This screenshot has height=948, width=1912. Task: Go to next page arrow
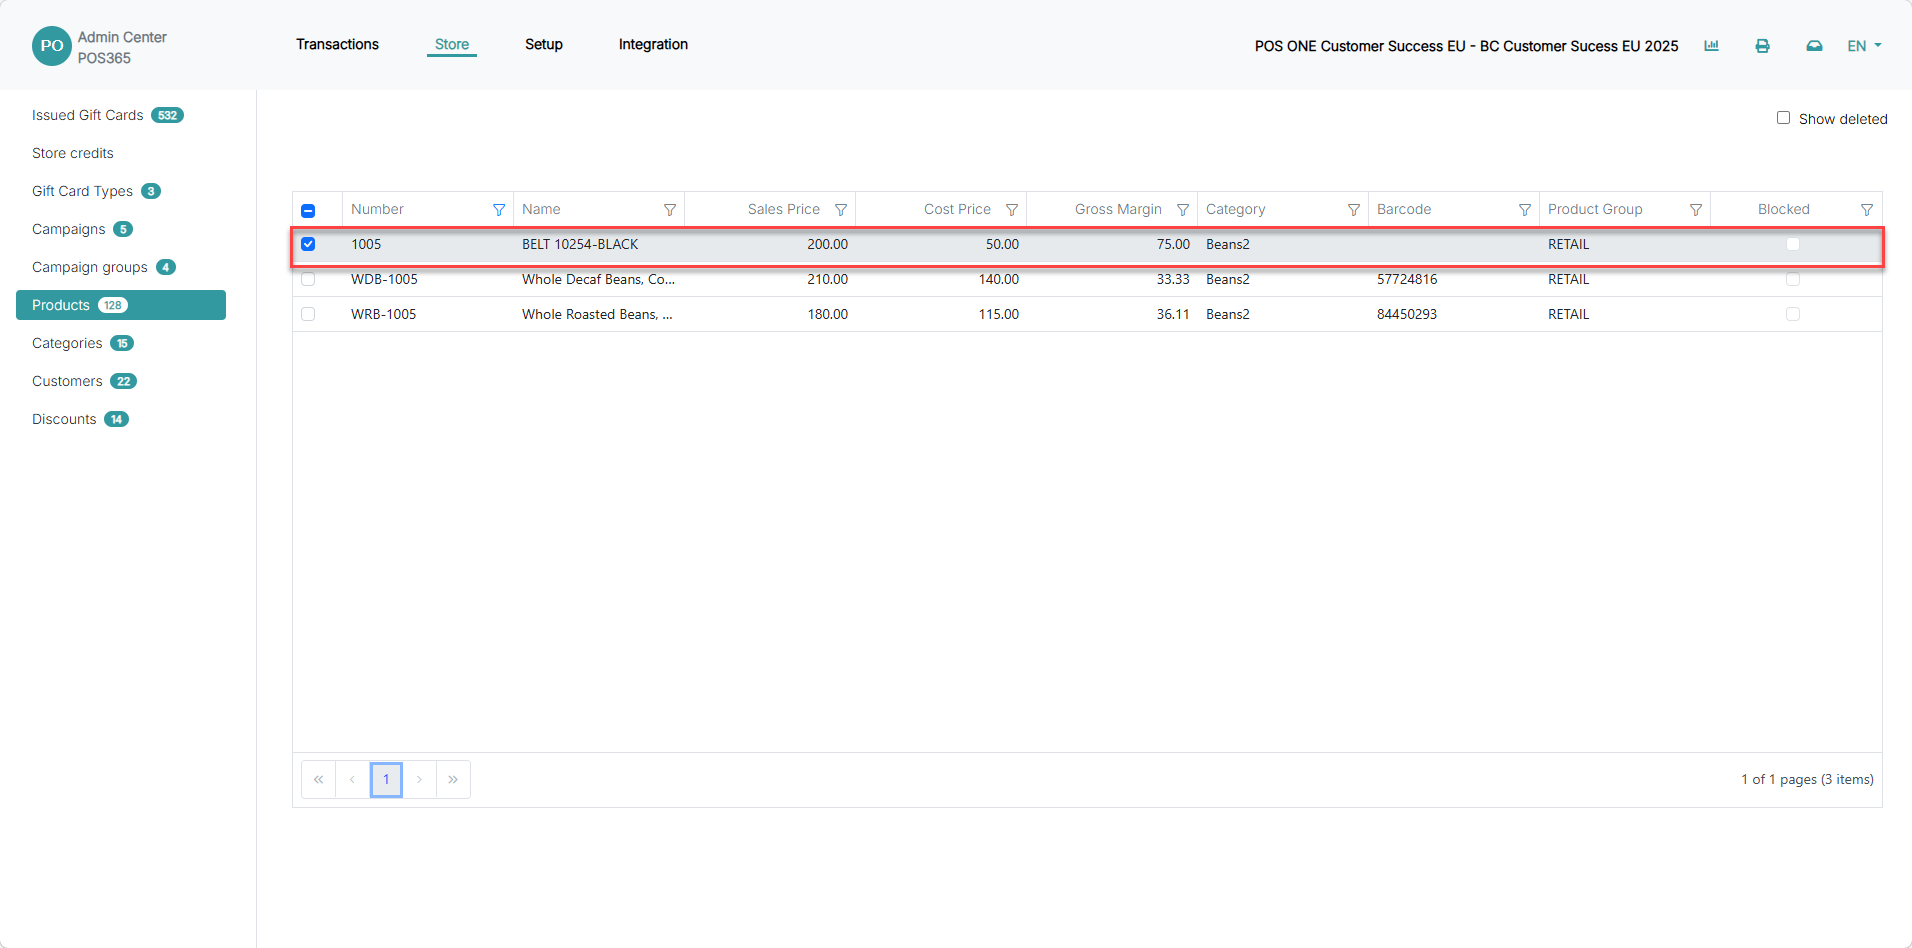[419, 779]
